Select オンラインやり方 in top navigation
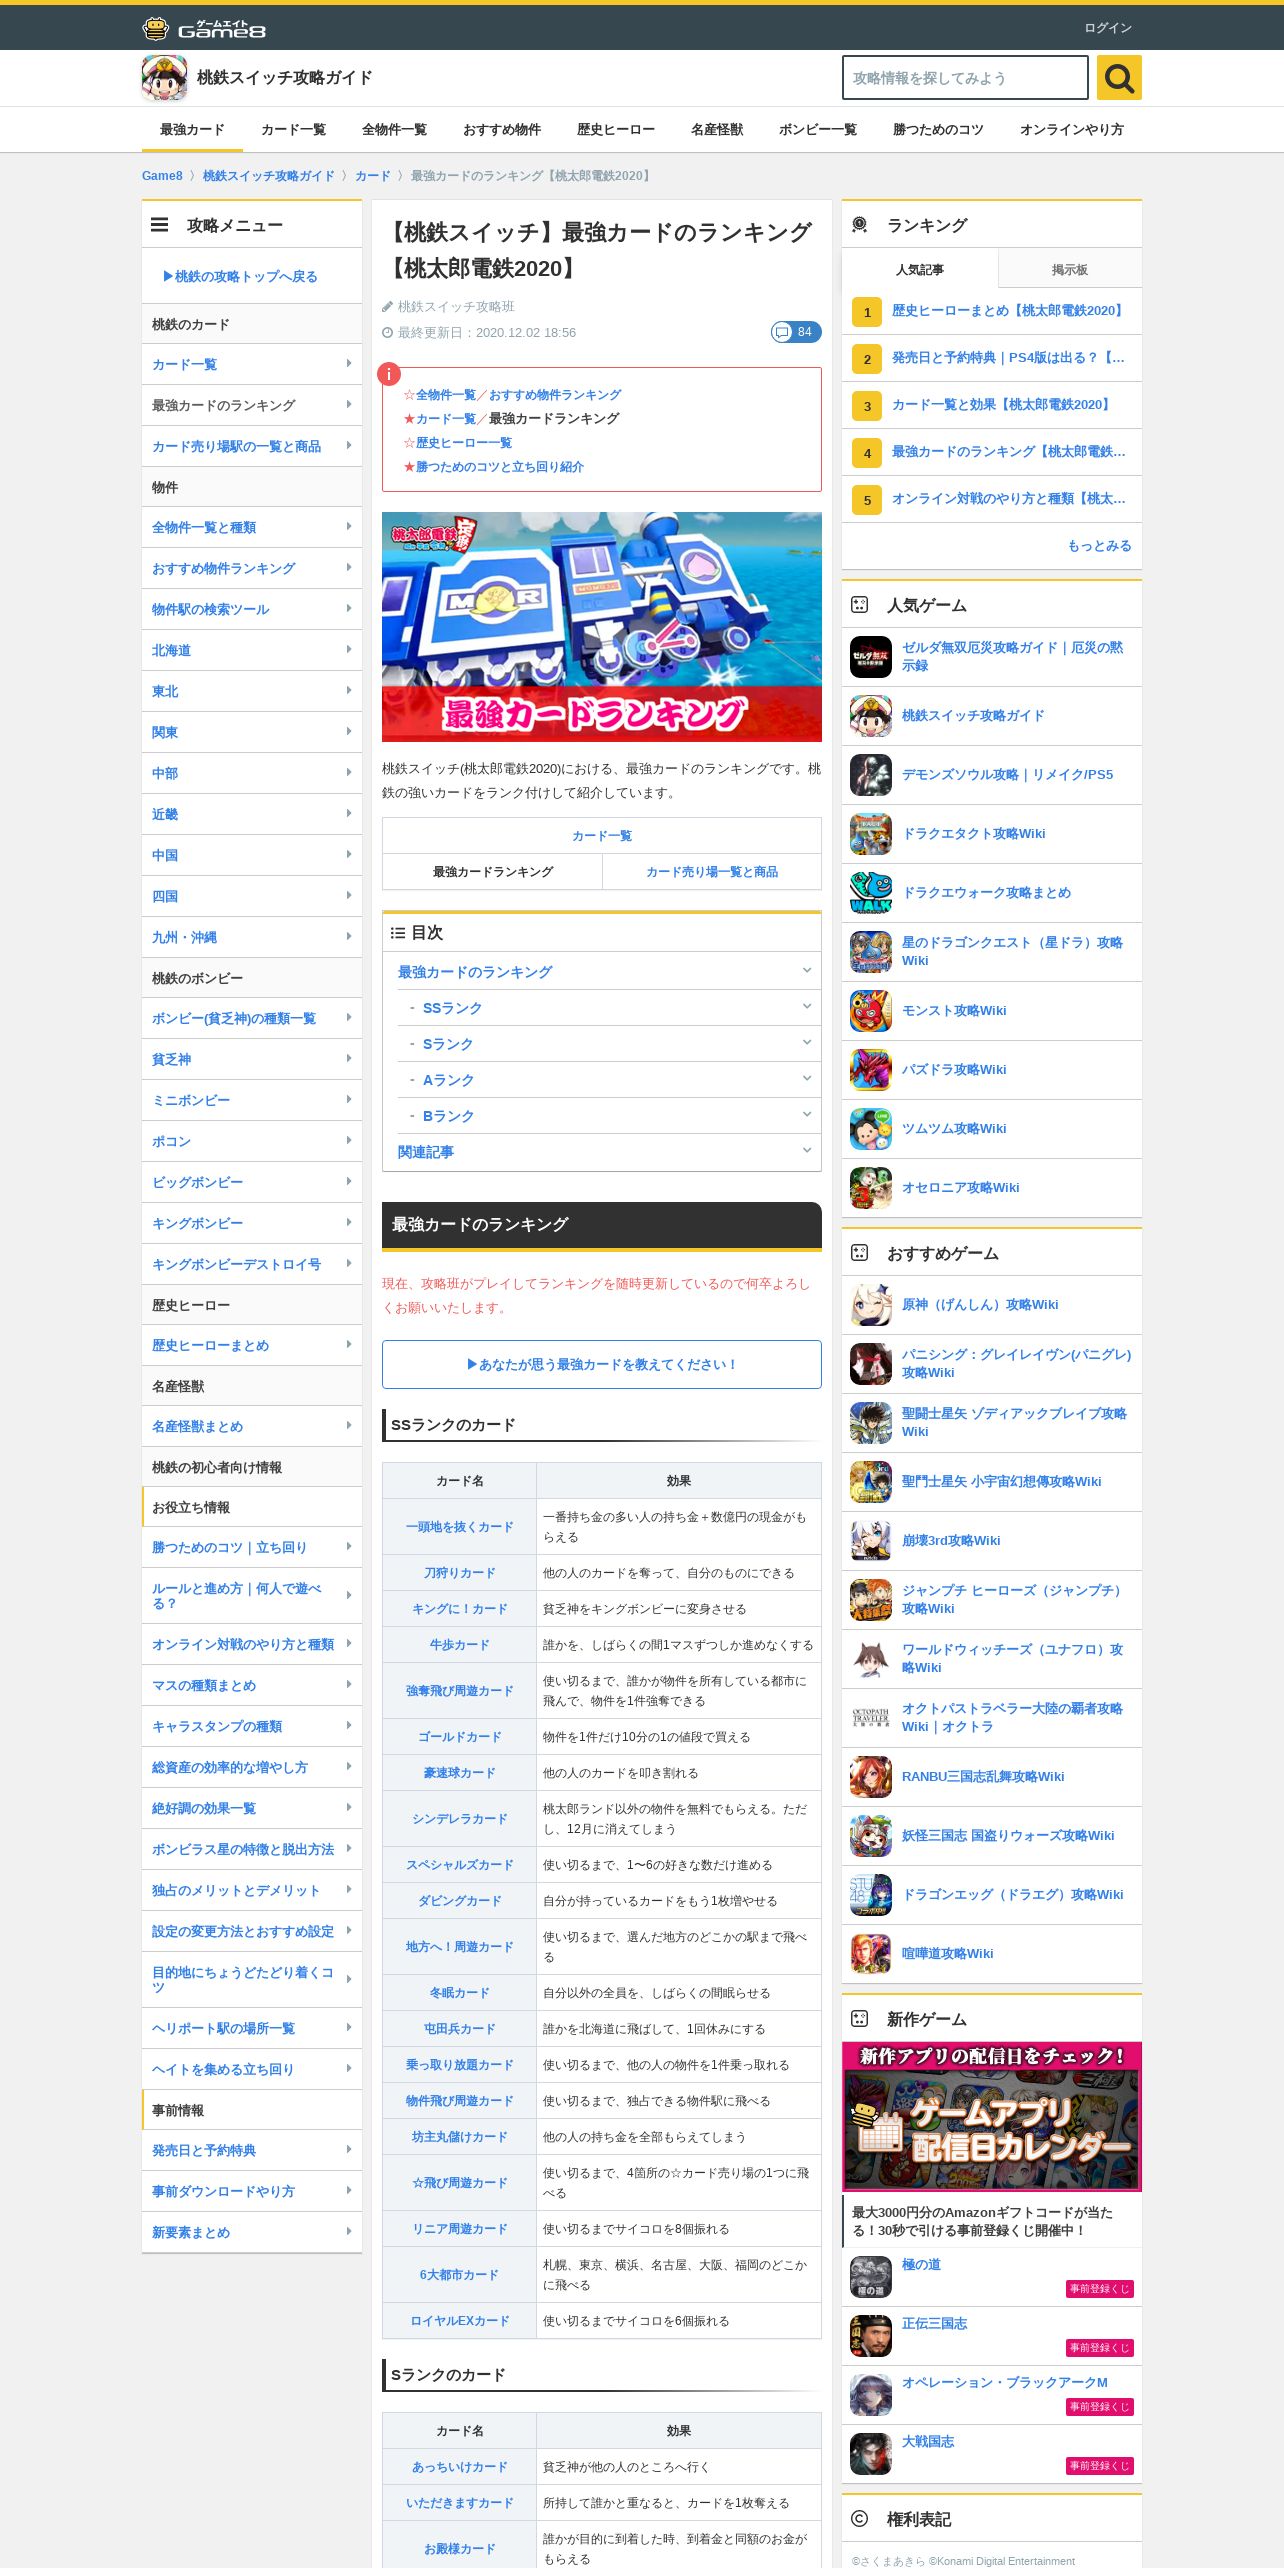 click(x=1072, y=130)
